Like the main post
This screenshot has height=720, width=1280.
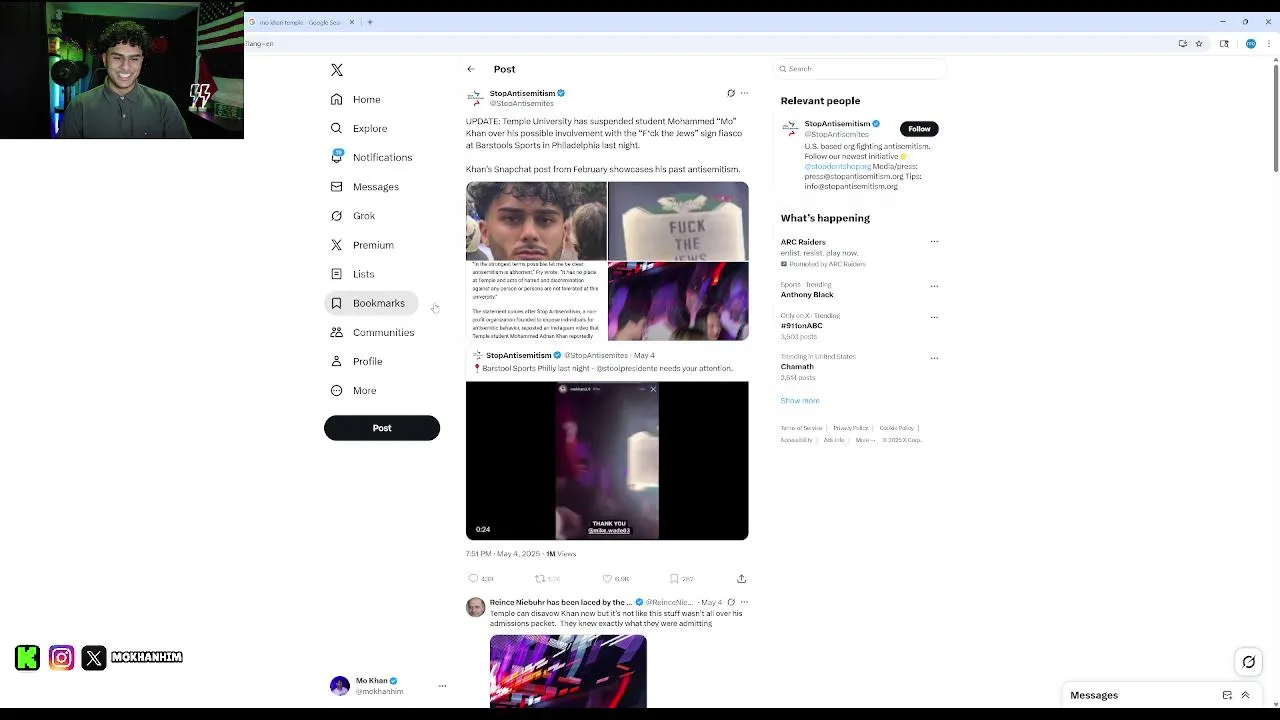point(607,578)
